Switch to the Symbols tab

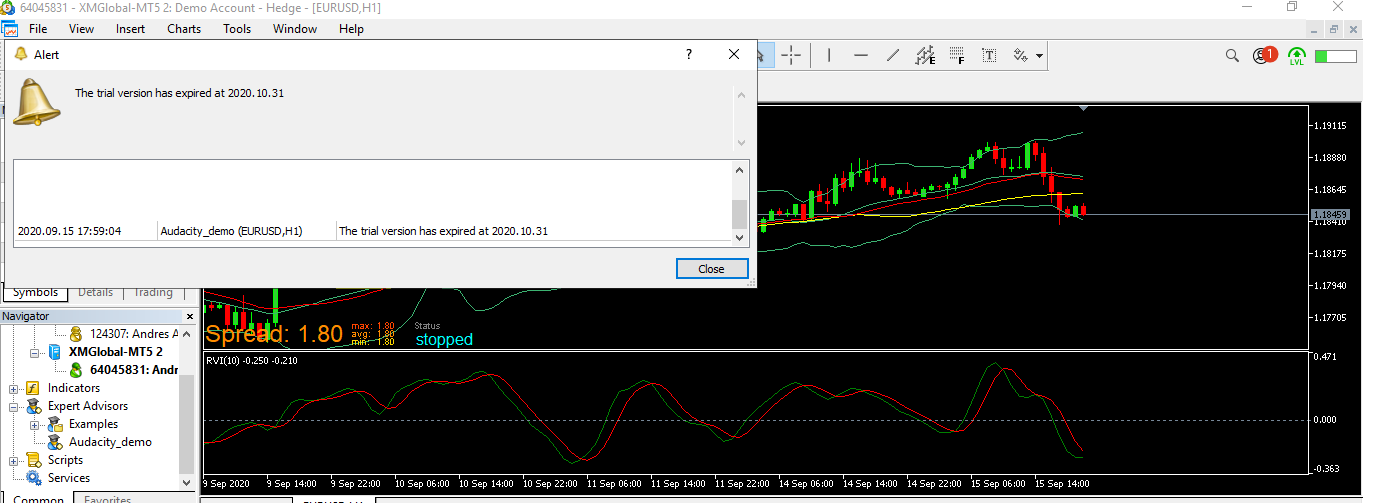tap(36, 293)
